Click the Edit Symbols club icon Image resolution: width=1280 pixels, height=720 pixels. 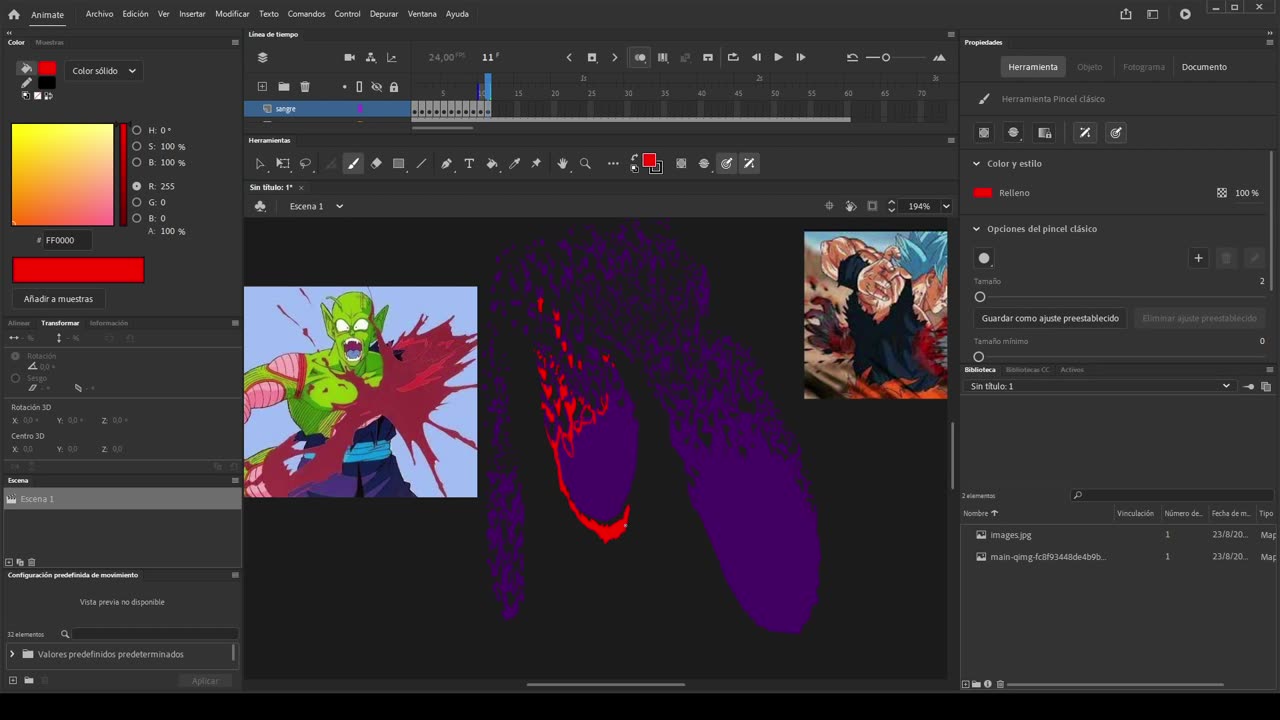point(260,206)
